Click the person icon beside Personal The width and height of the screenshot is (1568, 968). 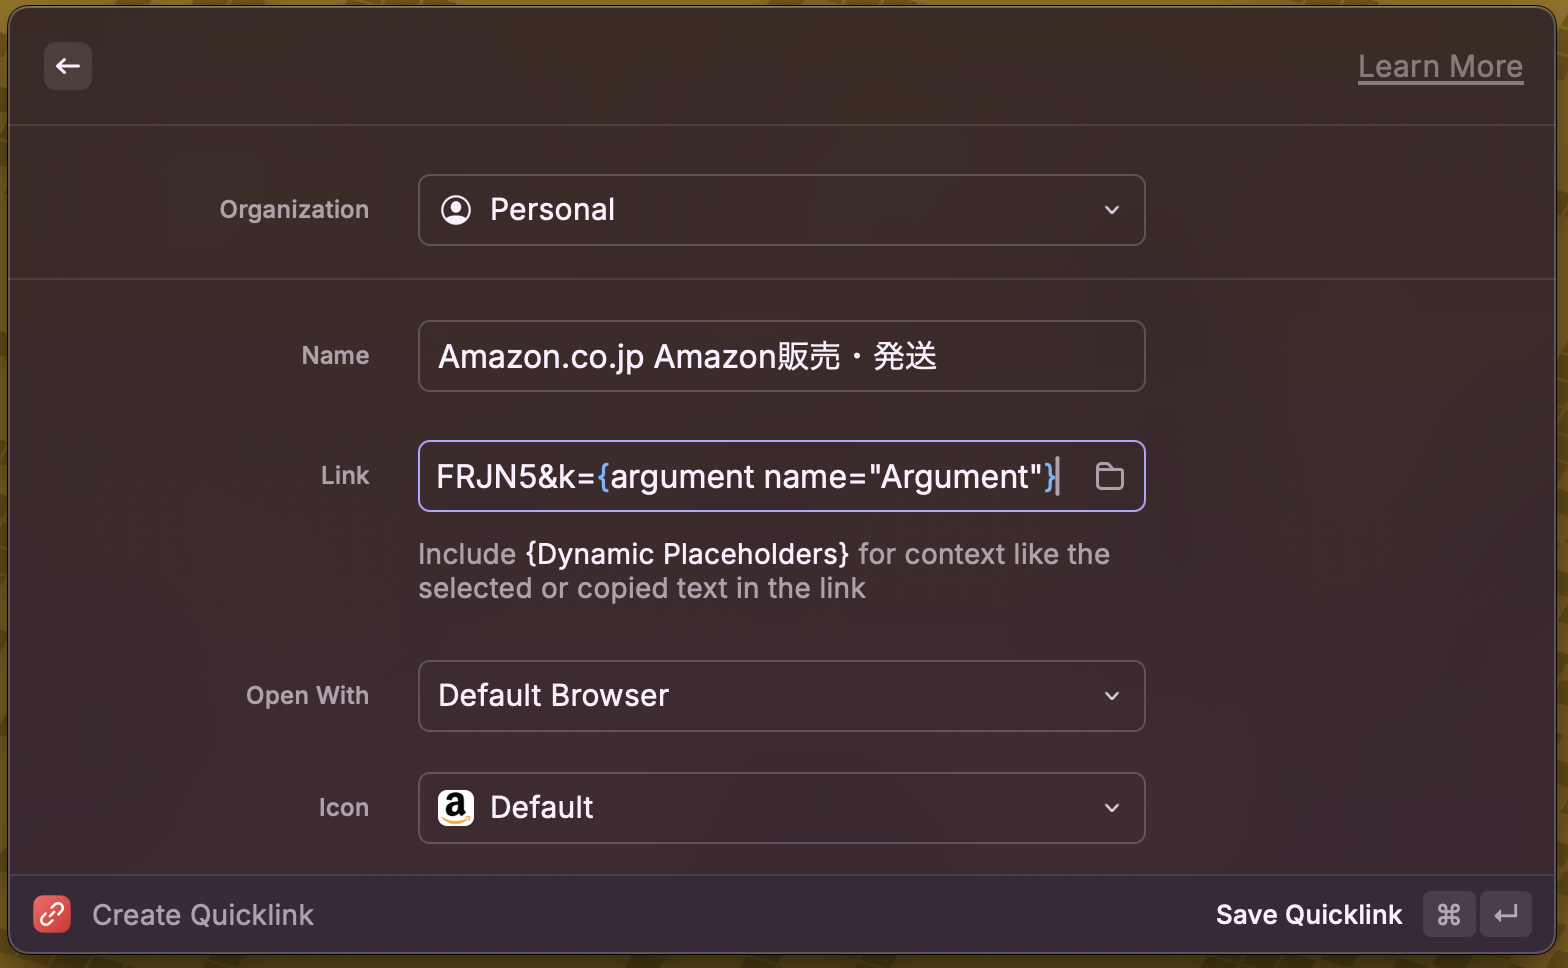click(x=456, y=210)
